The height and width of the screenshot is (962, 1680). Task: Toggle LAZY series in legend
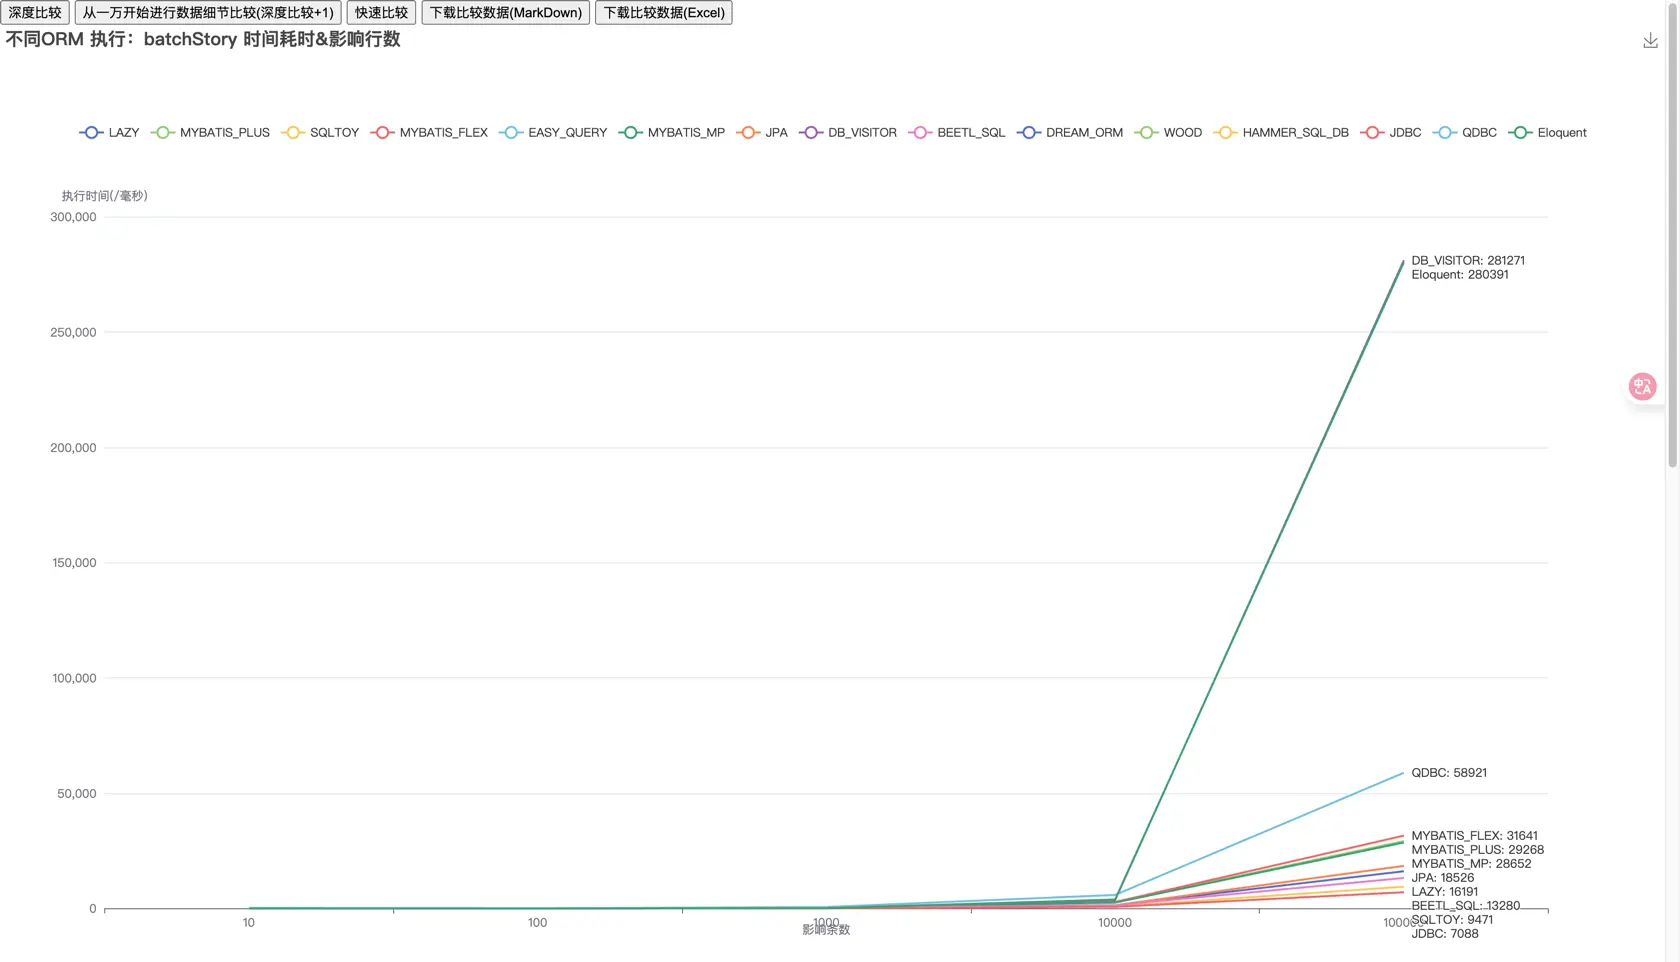(110, 133)
